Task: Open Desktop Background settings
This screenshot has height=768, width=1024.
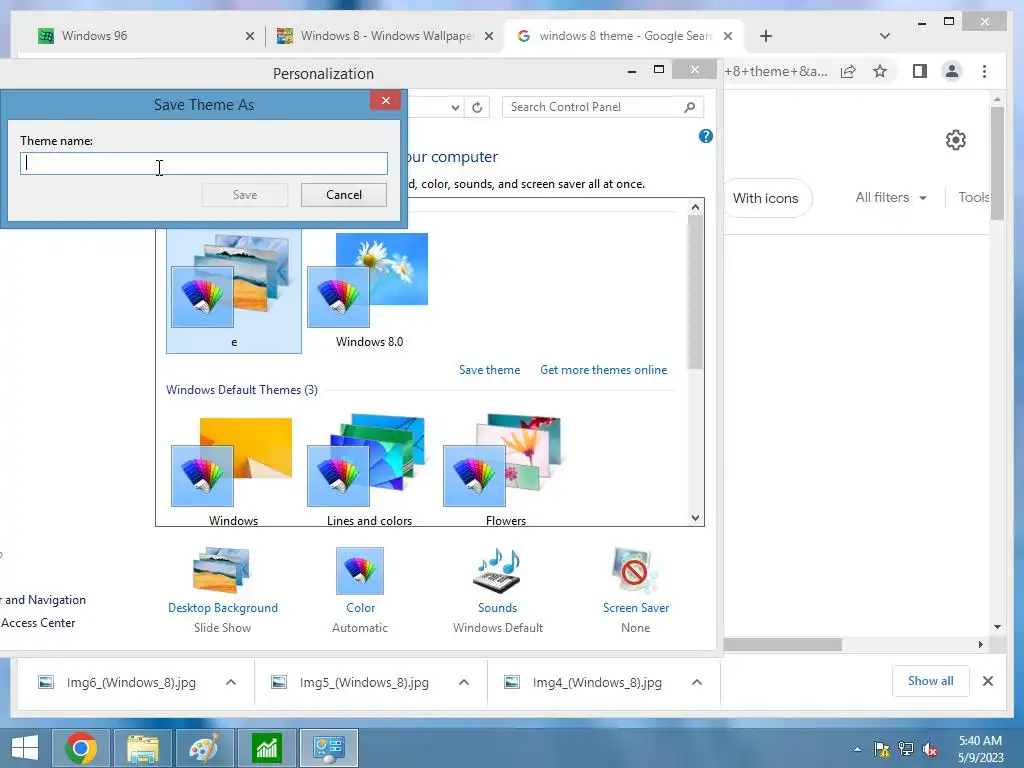Action: pyautogui.click(x=222, y=590)
